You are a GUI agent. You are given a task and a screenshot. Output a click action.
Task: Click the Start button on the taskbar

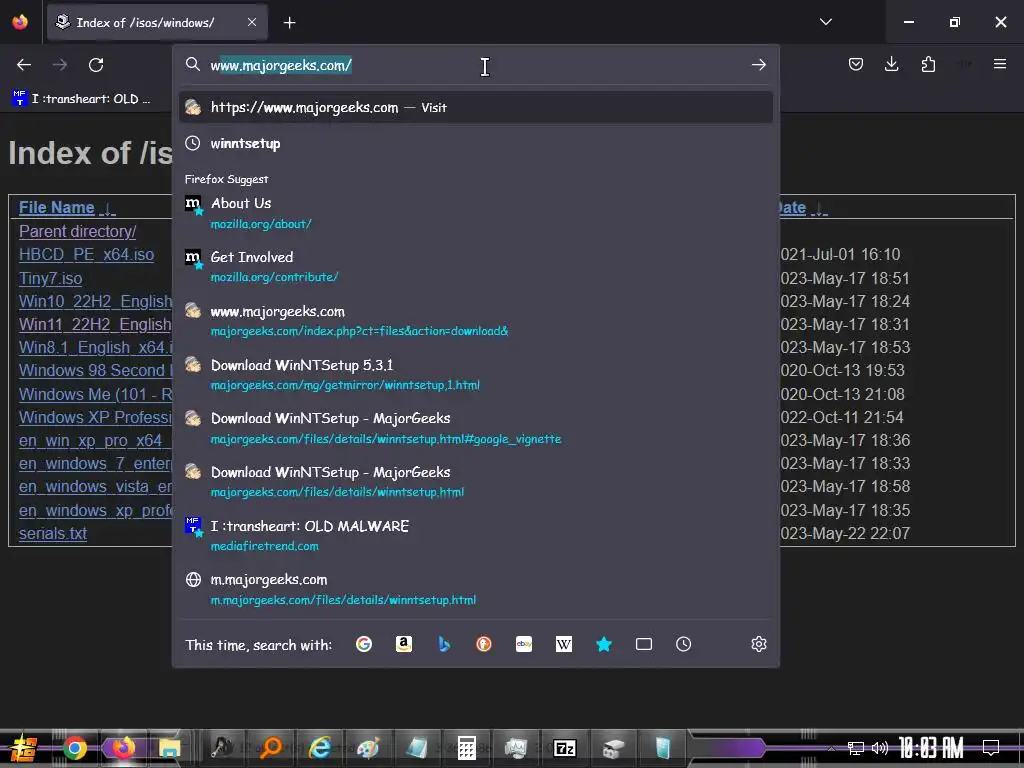tap(24, 748)
